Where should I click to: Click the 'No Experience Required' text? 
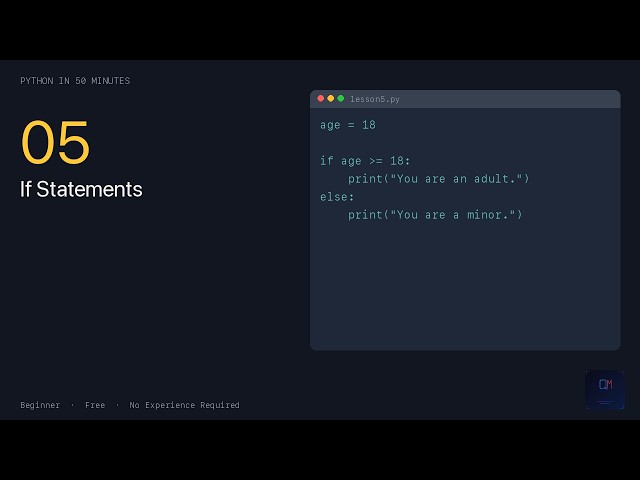(x=184, y=405)
